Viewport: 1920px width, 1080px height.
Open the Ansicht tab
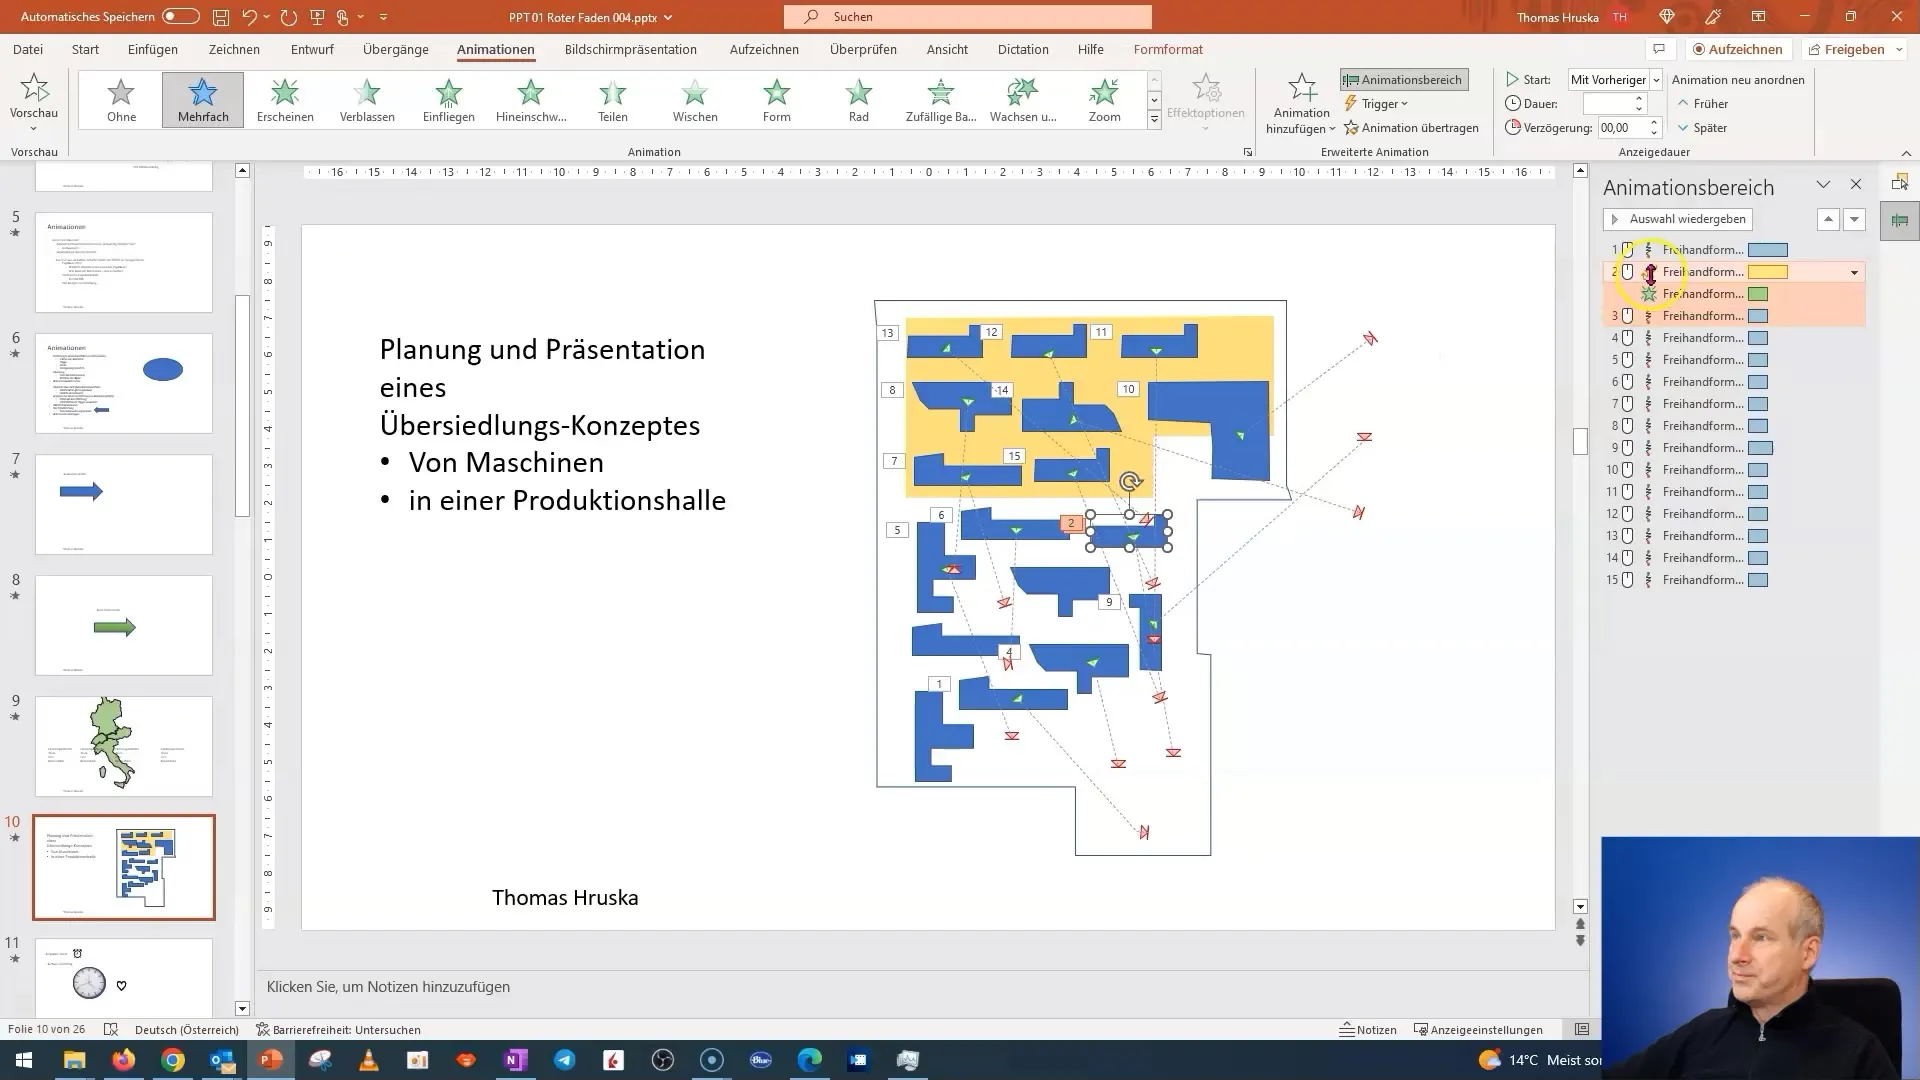click(947, 49)
